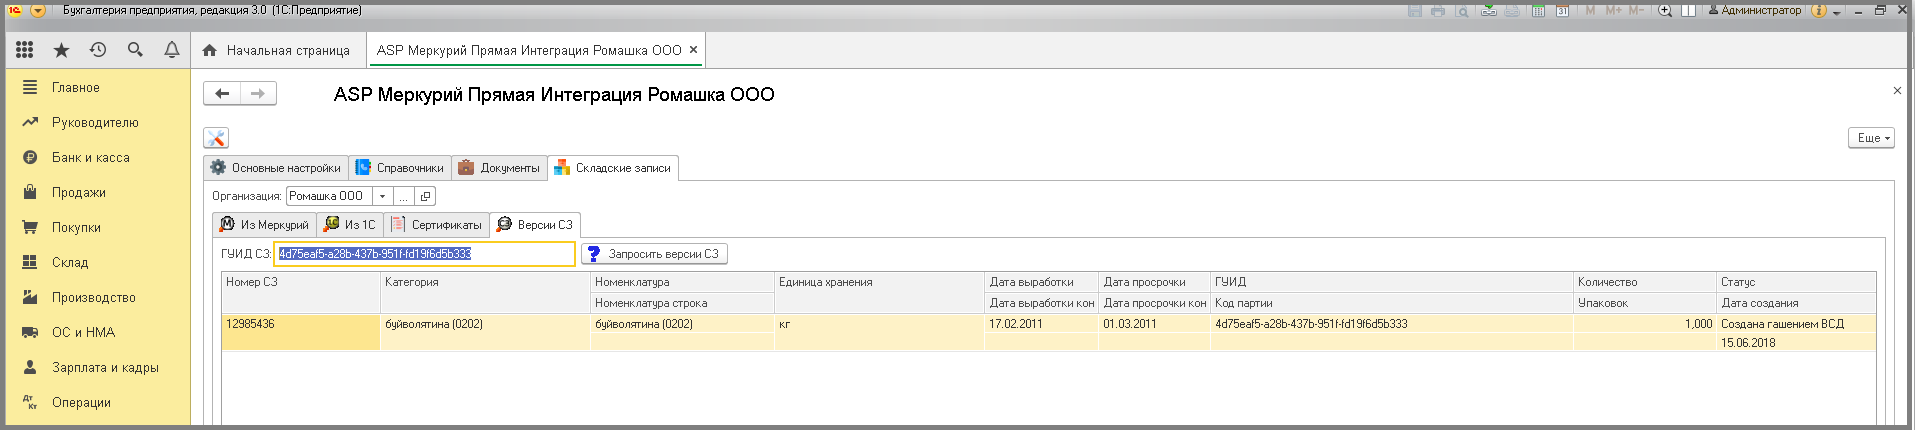This screenshot has width=1915, height=430.
Task: Select the ASP Меркурий Прямая Интеграция tab
Action: [x=529, y=50]
